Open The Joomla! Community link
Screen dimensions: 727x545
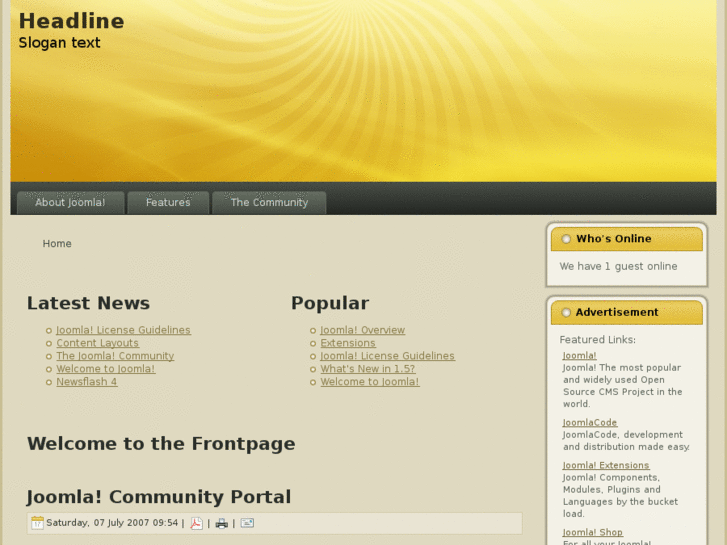(x=115, y=356)
